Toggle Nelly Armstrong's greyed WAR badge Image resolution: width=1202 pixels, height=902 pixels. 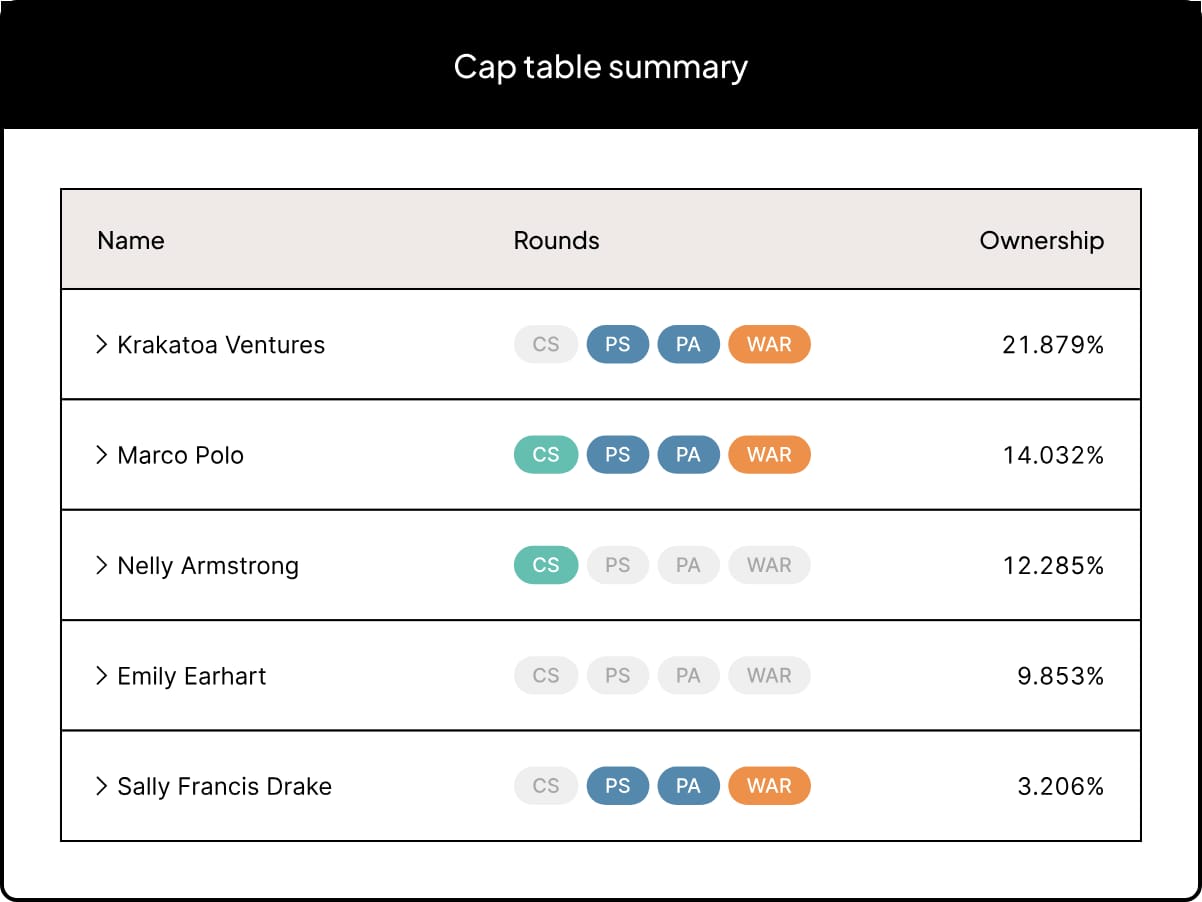[769, 565]
